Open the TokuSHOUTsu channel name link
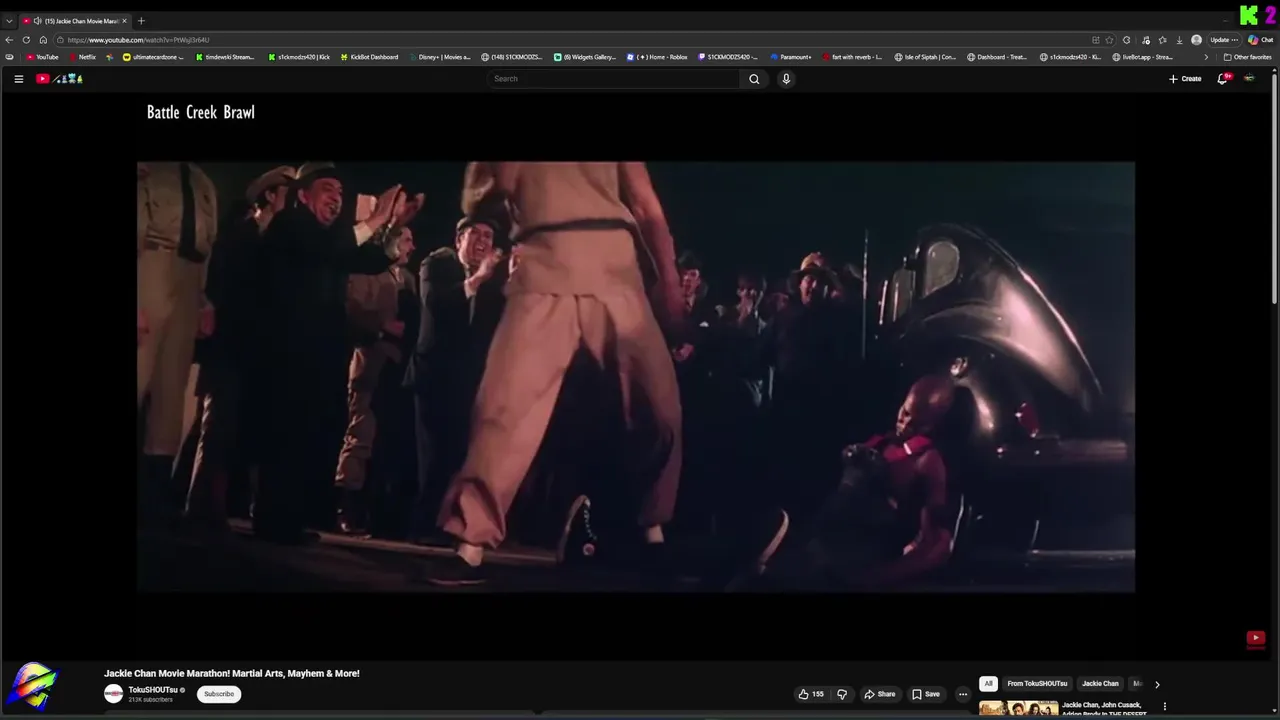The height and width of the screenshot is (720, 1280). (x=153, y=690)
